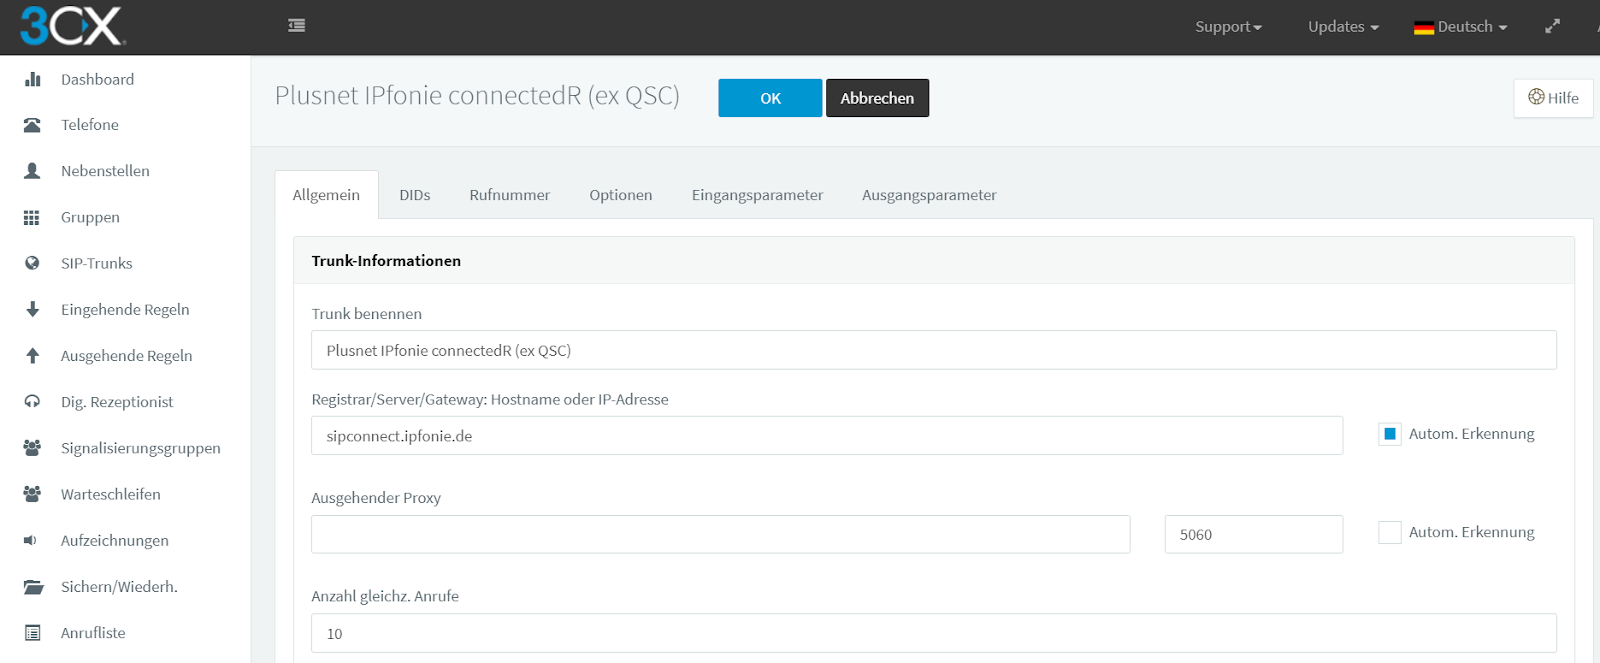The image size is (1600, 663).
Task: Open Signalisierungsgruppen
Action: pos(140,448)
